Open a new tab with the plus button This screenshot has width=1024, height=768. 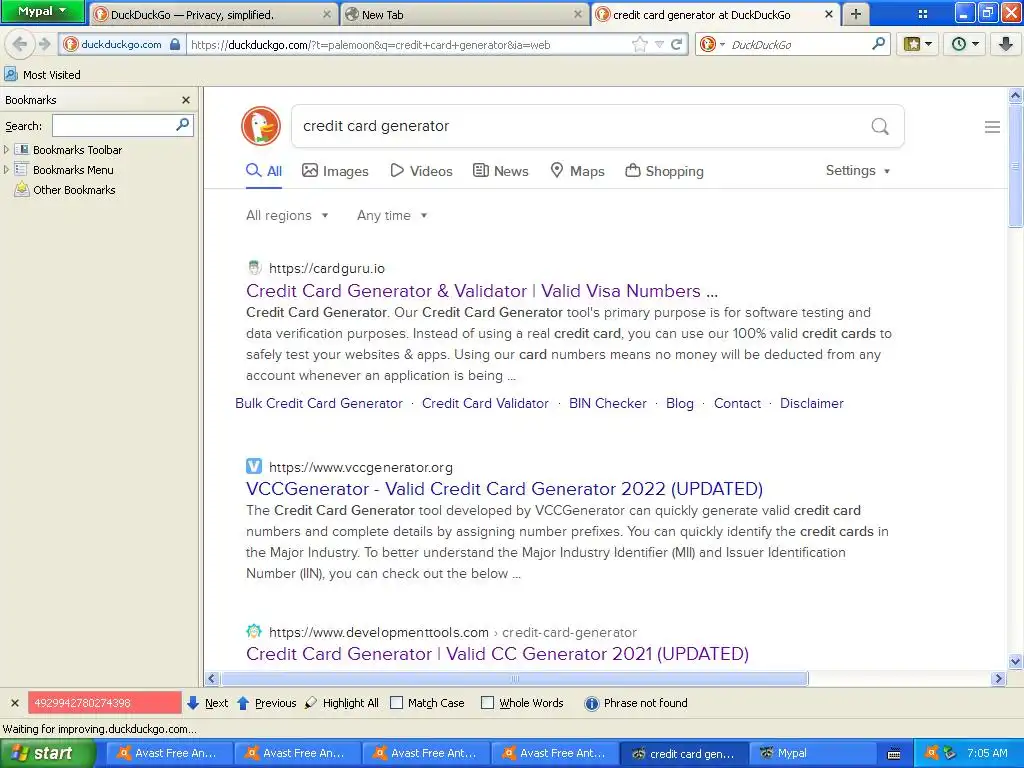tap(856, 14)
